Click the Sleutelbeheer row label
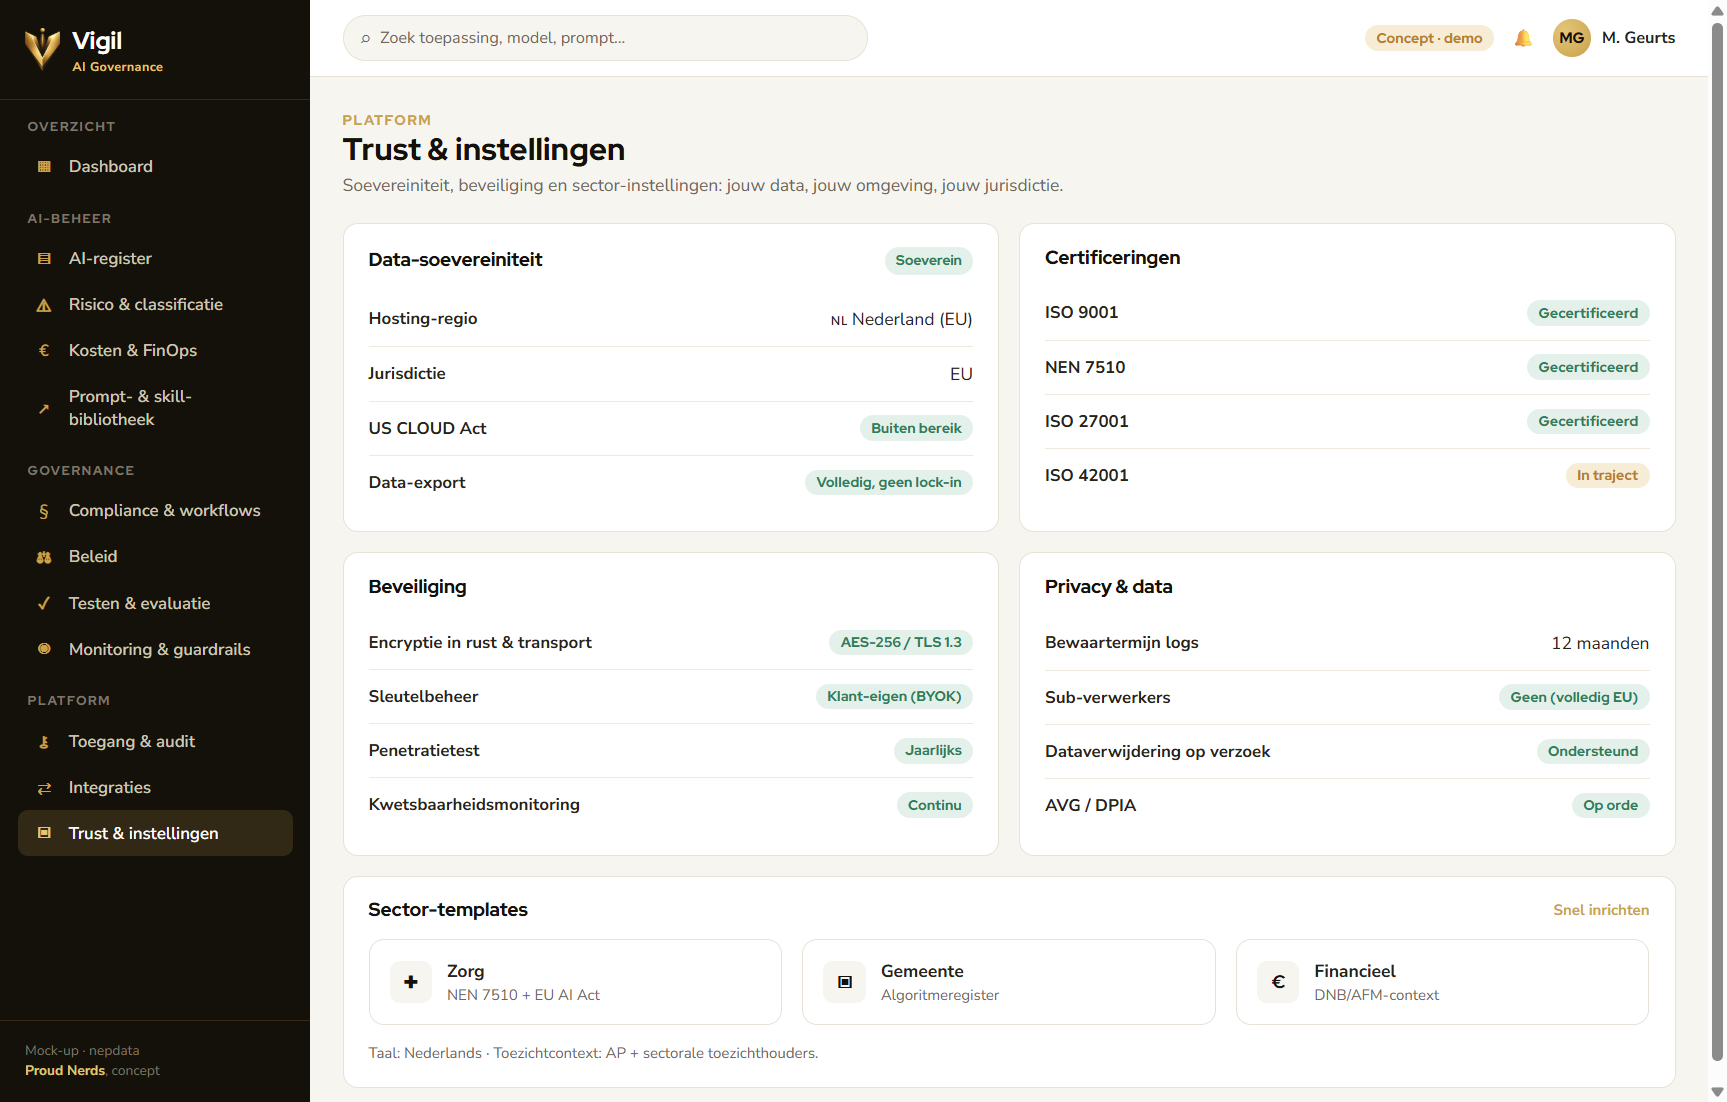Screen dimensions: 1727x1102 423,696
